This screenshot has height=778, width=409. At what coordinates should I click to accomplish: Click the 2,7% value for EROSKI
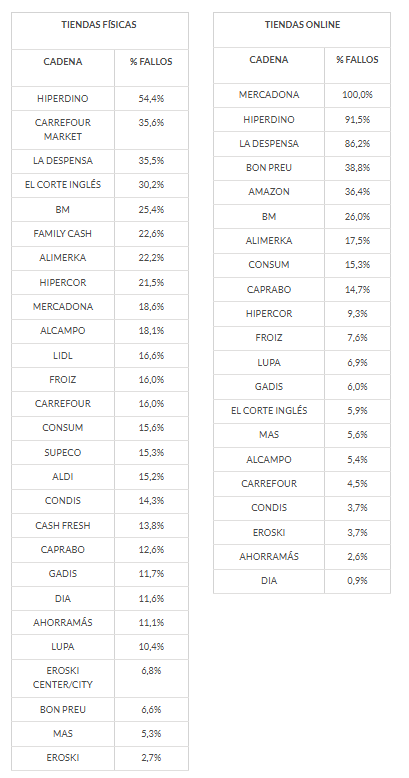click(x=151, y=758)
